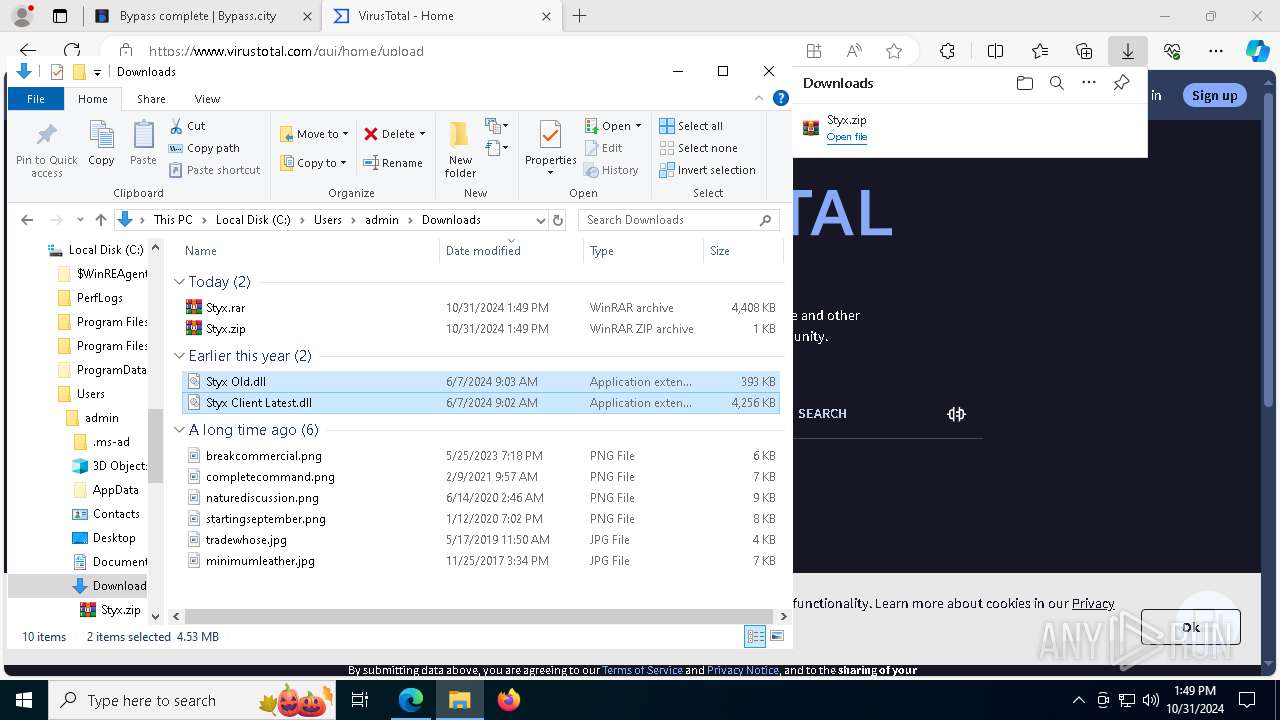
Task: Collapse the A long time ago group
Action: pyautogui.click(x=179, y=430)
